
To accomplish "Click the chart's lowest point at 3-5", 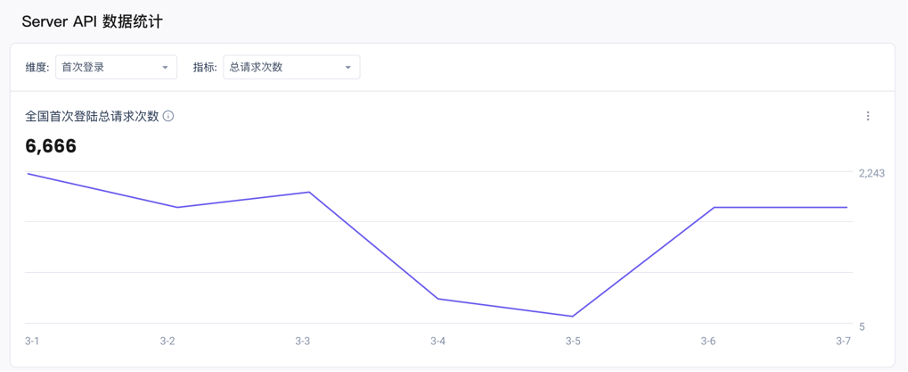I will tap(572, 316).
